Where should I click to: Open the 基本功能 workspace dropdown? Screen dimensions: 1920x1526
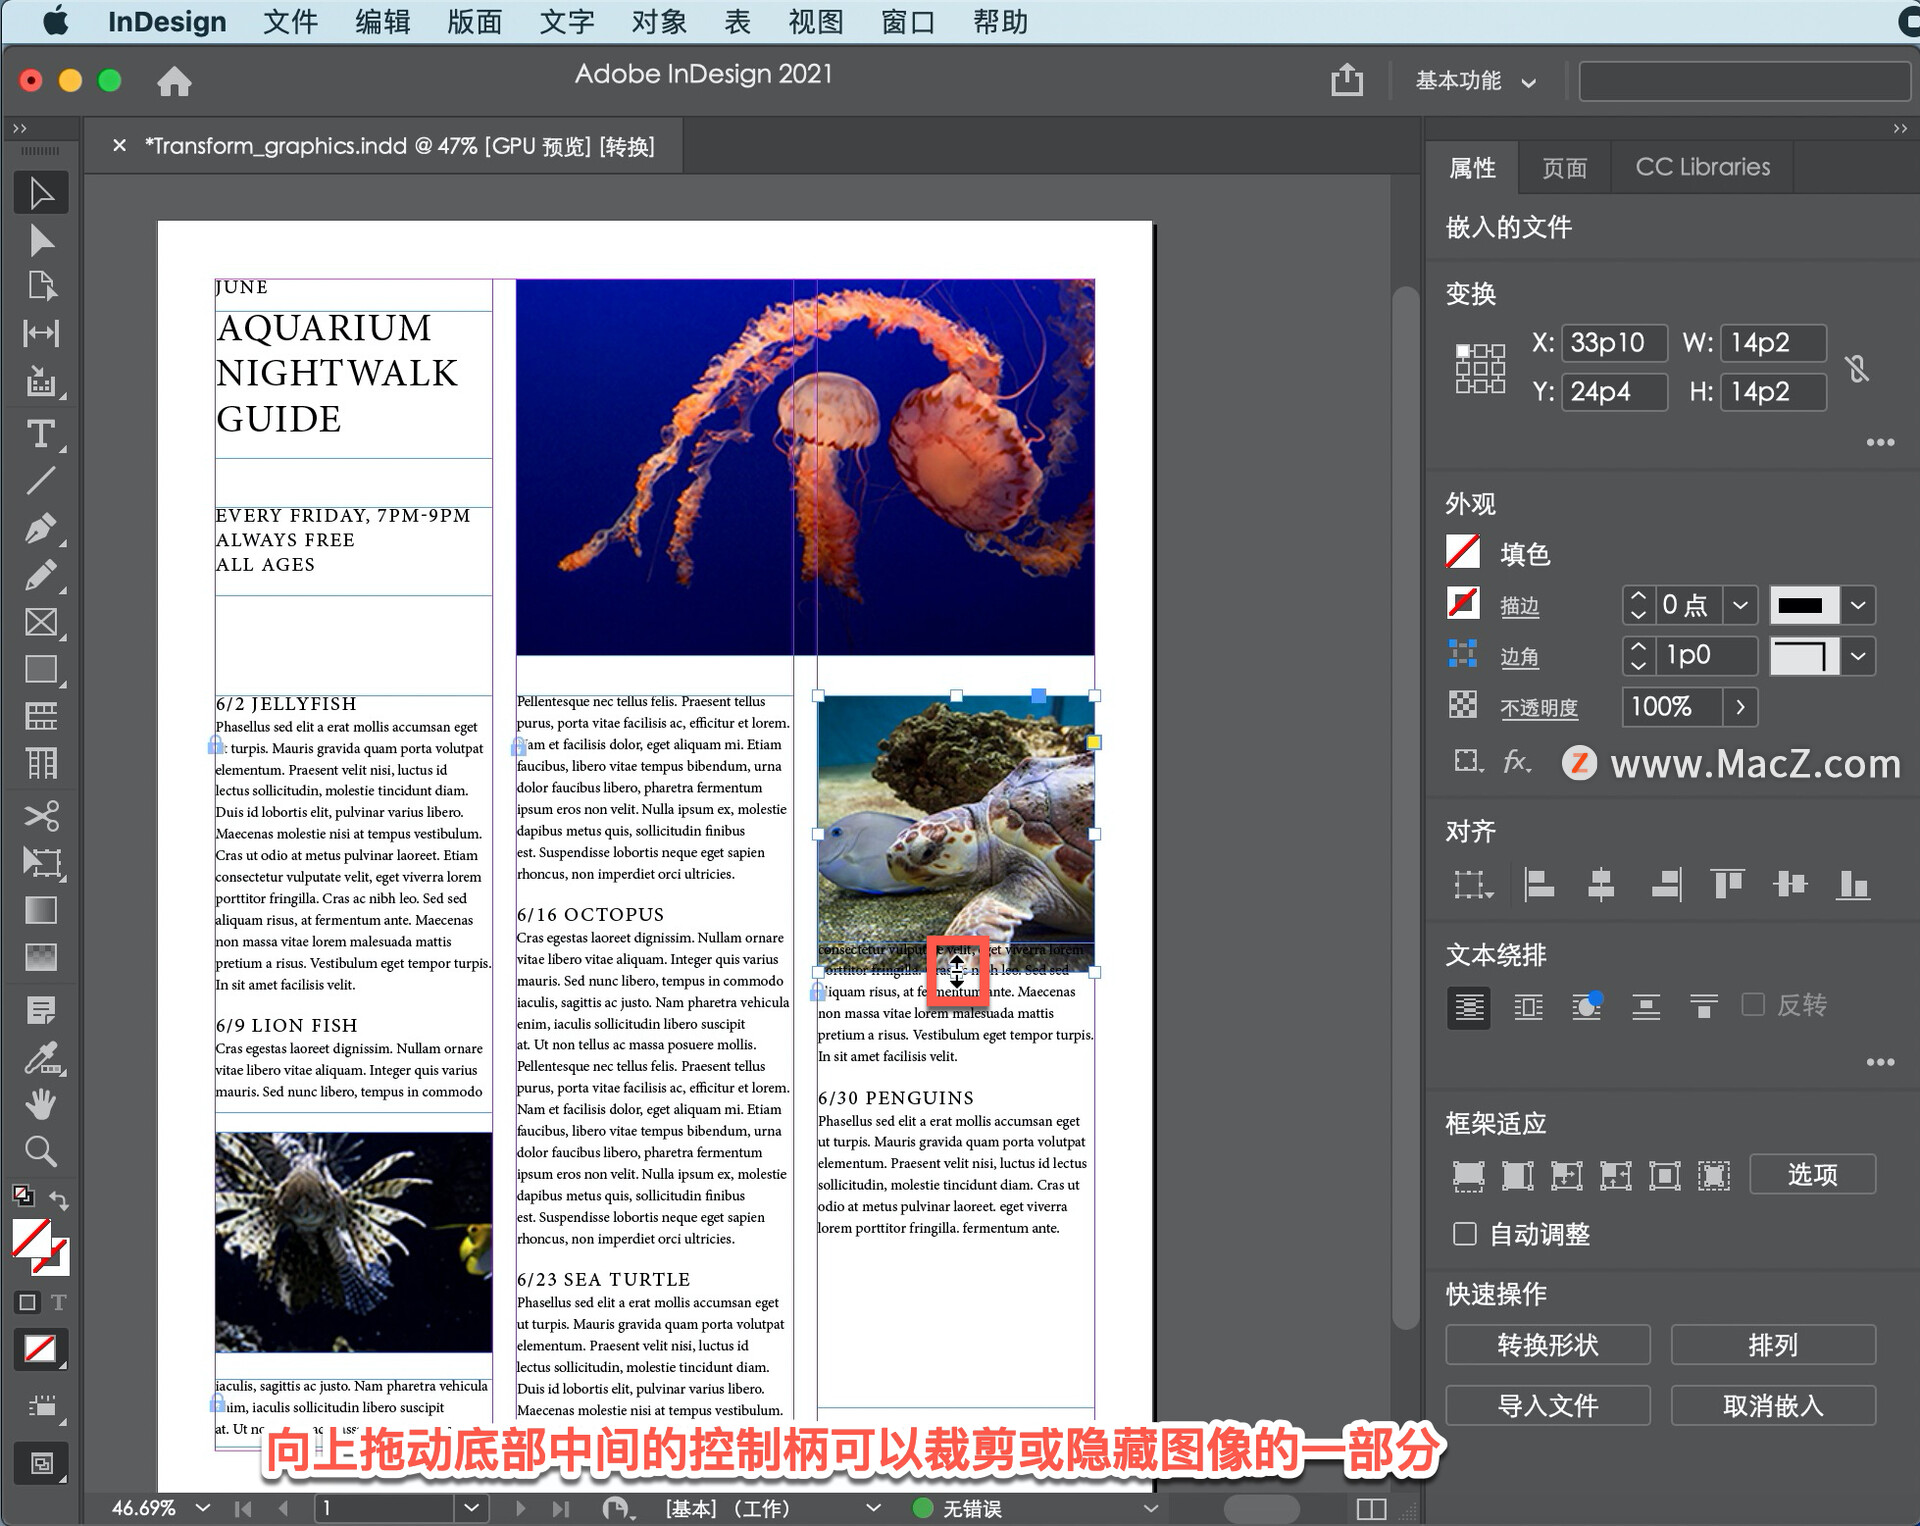tap(1475, 81)
